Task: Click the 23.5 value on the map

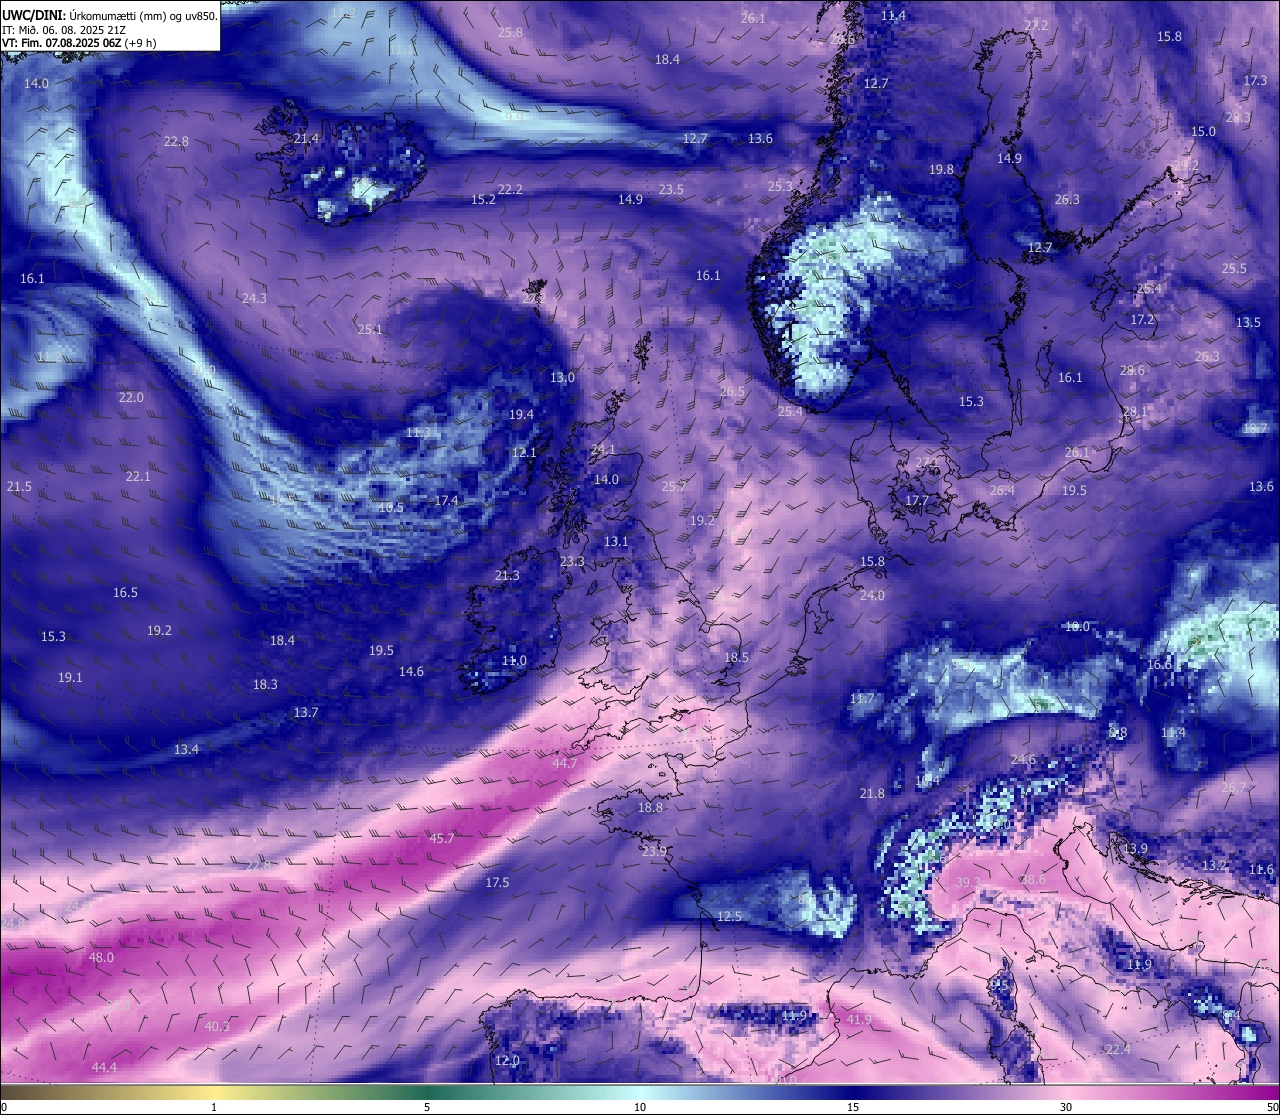Action: (x=671, y=190)
